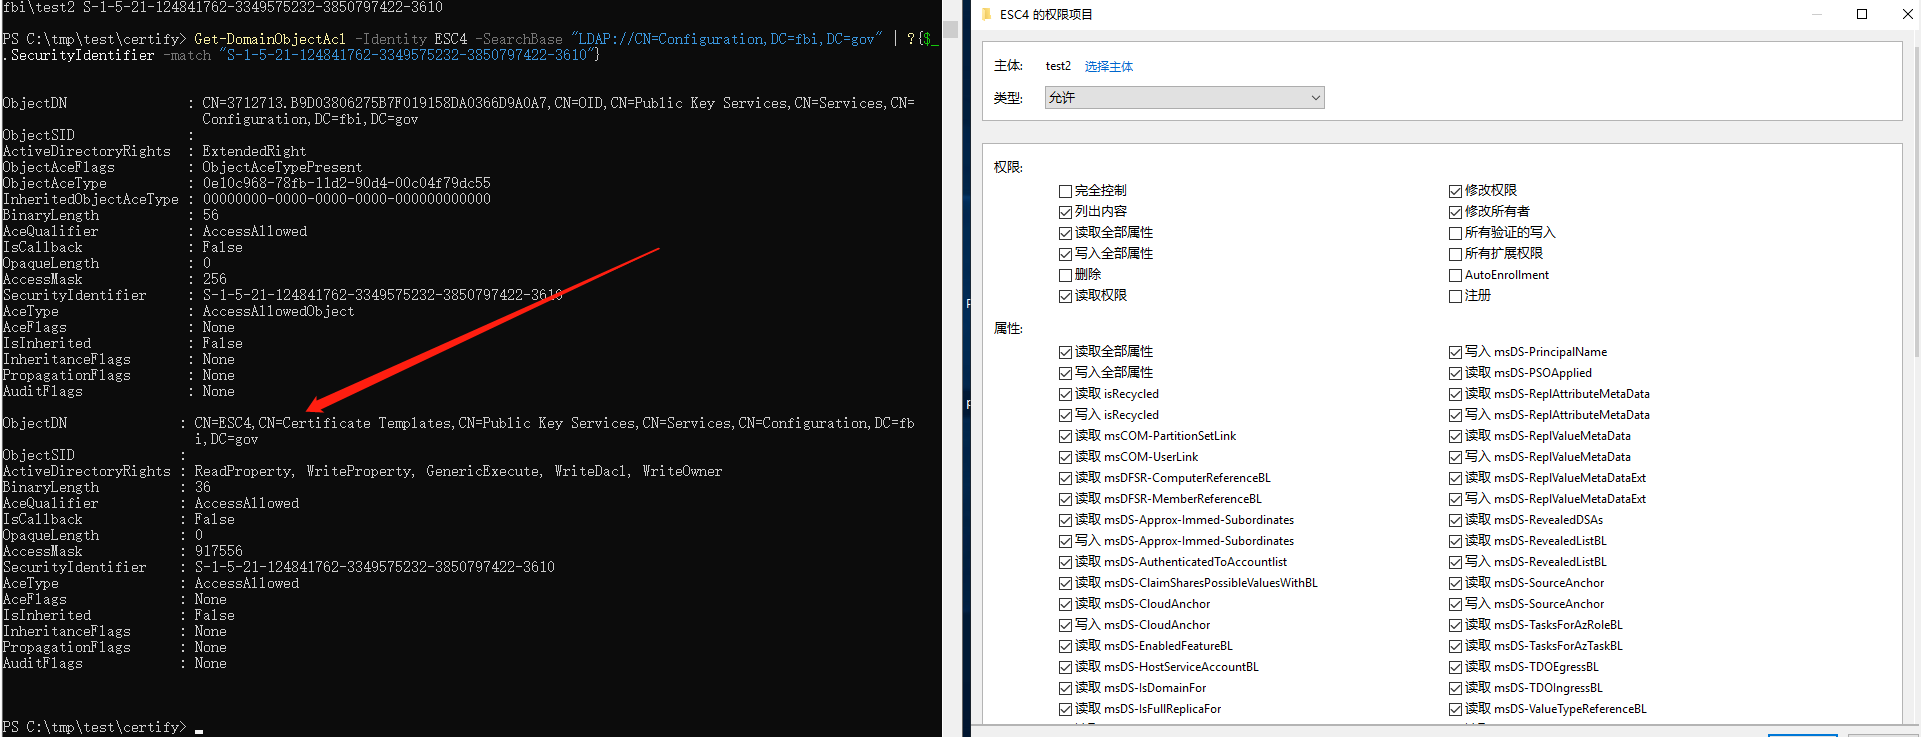Check the 所有扩展权限 checkbox

coord(1455,254)
